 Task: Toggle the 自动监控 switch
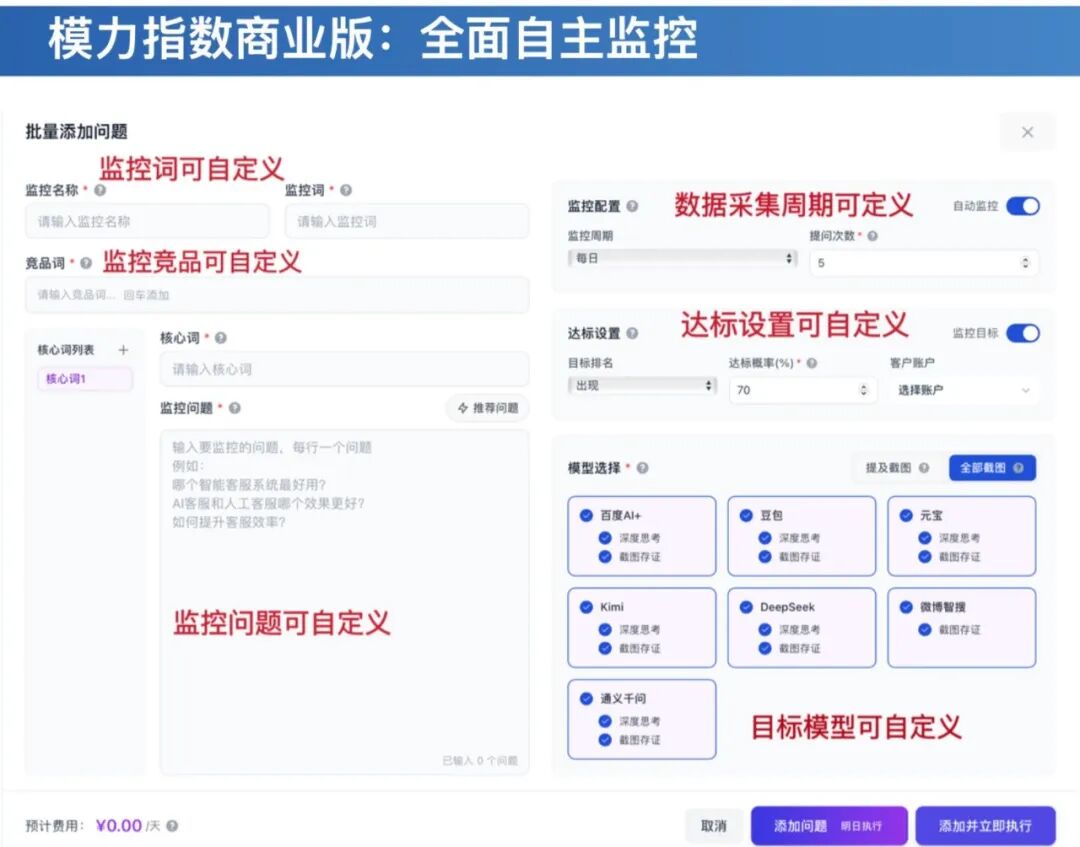1023,206
